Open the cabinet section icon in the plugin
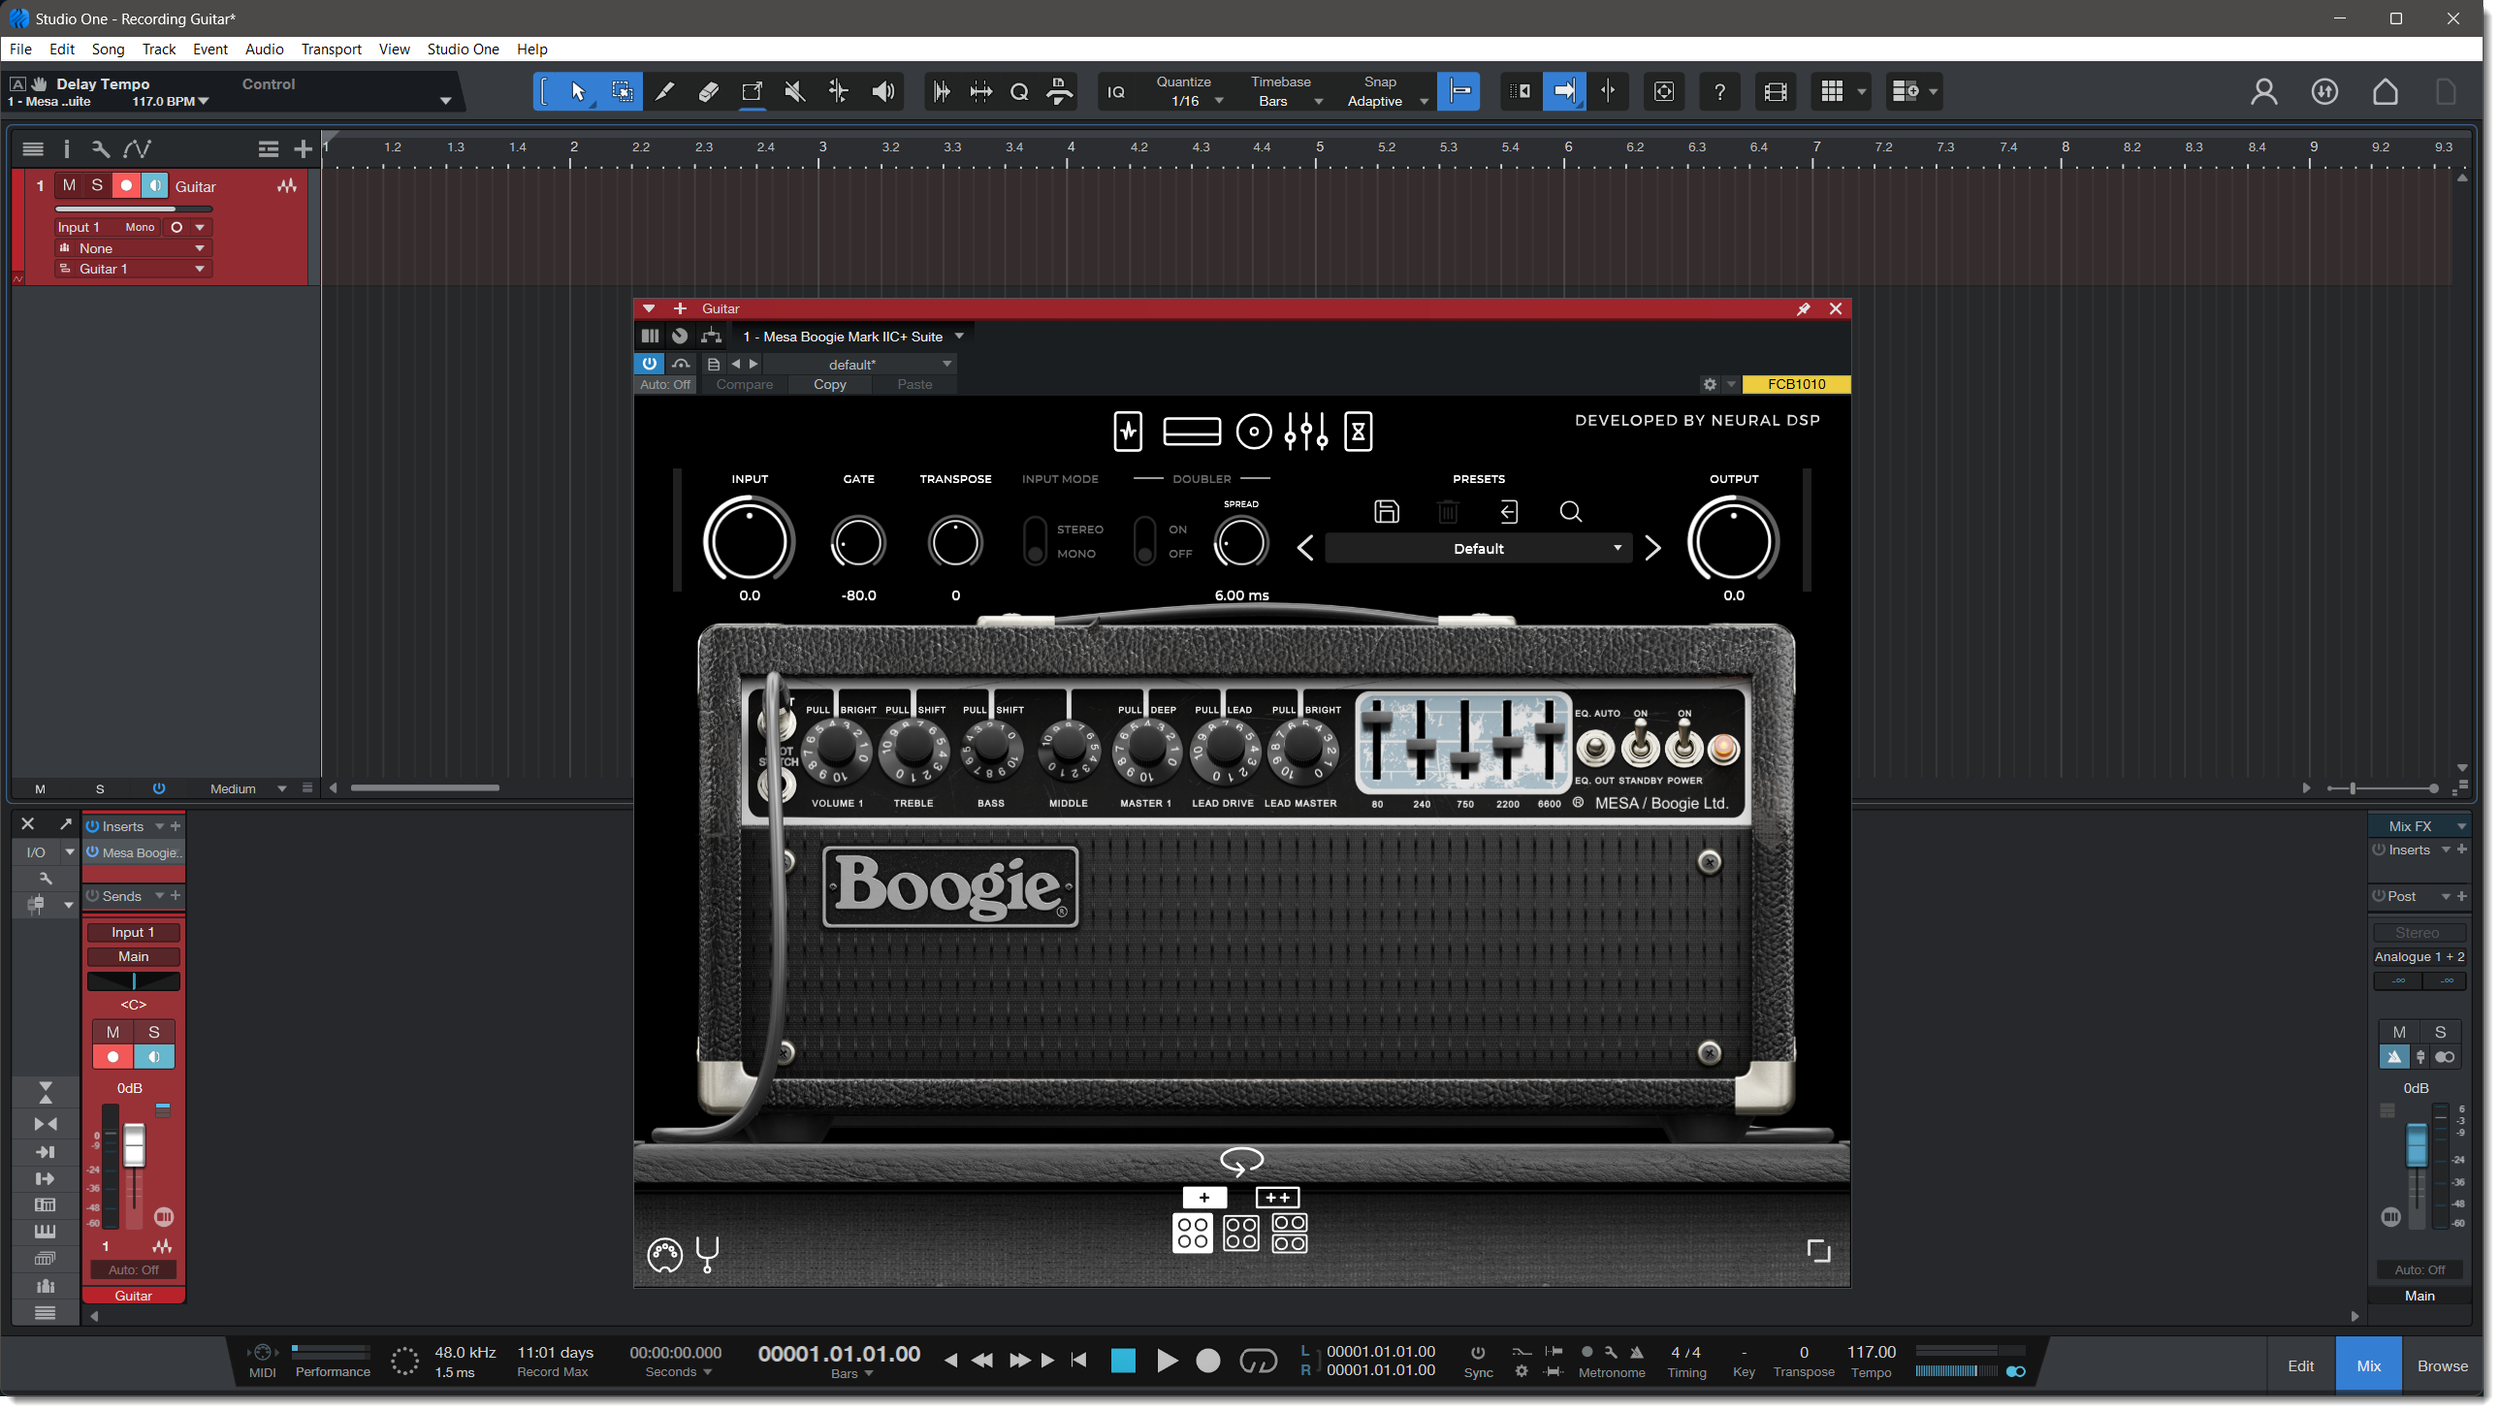The image size is (2500, 1413). (1253, 432)
